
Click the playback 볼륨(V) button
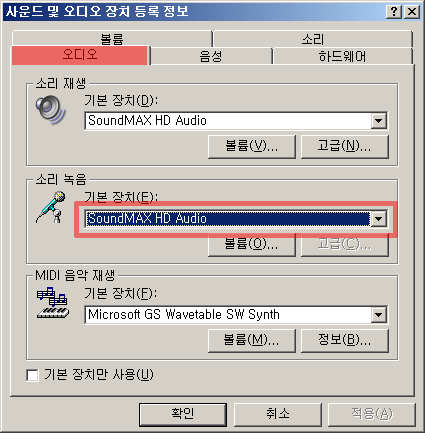click(252, 146)
